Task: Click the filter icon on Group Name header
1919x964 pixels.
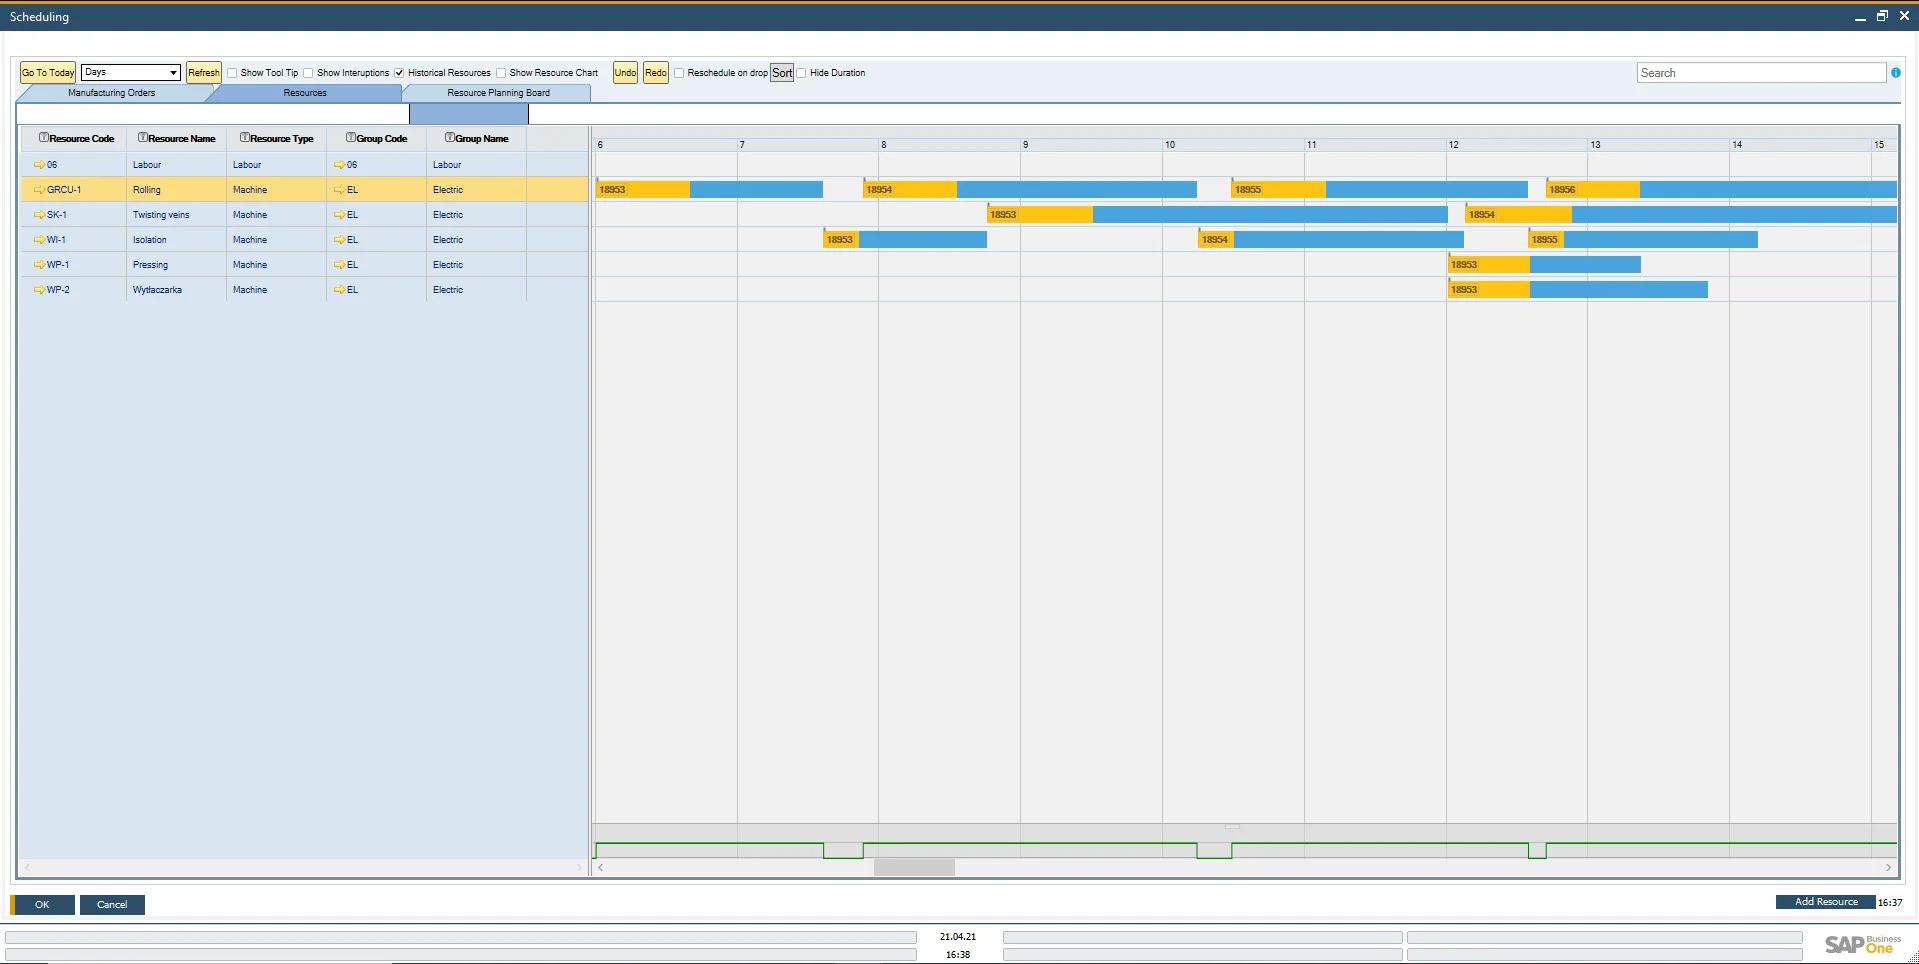Action: [x=449, y=138]
